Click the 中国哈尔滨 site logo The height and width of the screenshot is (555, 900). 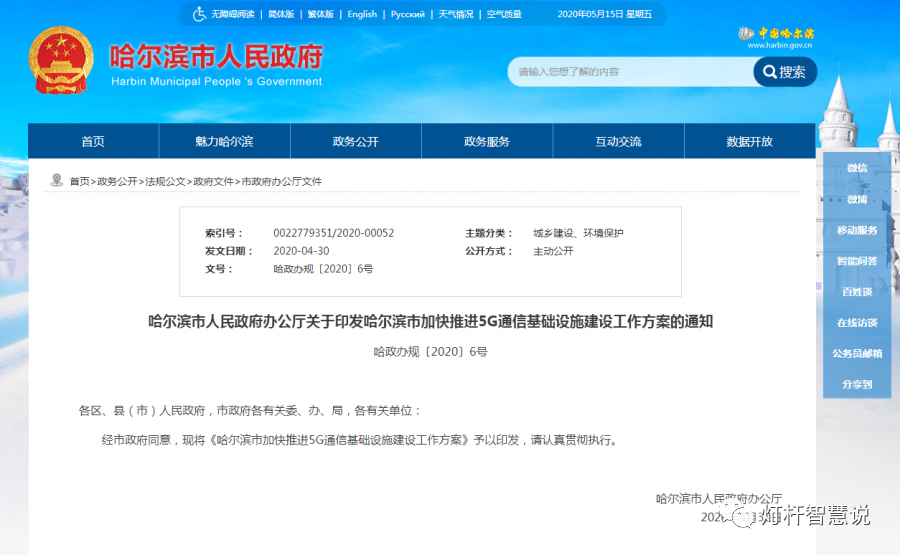point(776,33)
